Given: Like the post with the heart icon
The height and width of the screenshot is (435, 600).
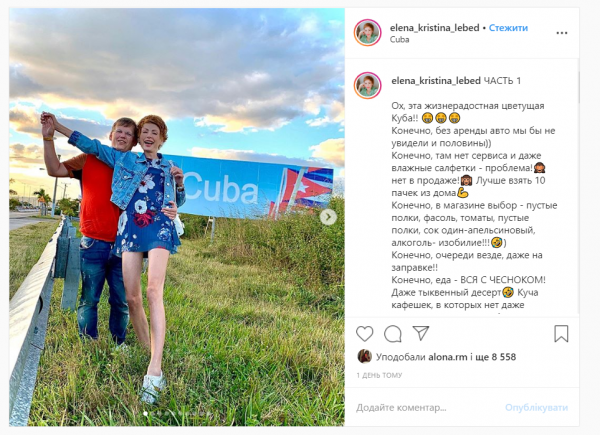Looking at the screenshot, I should 364,334.
